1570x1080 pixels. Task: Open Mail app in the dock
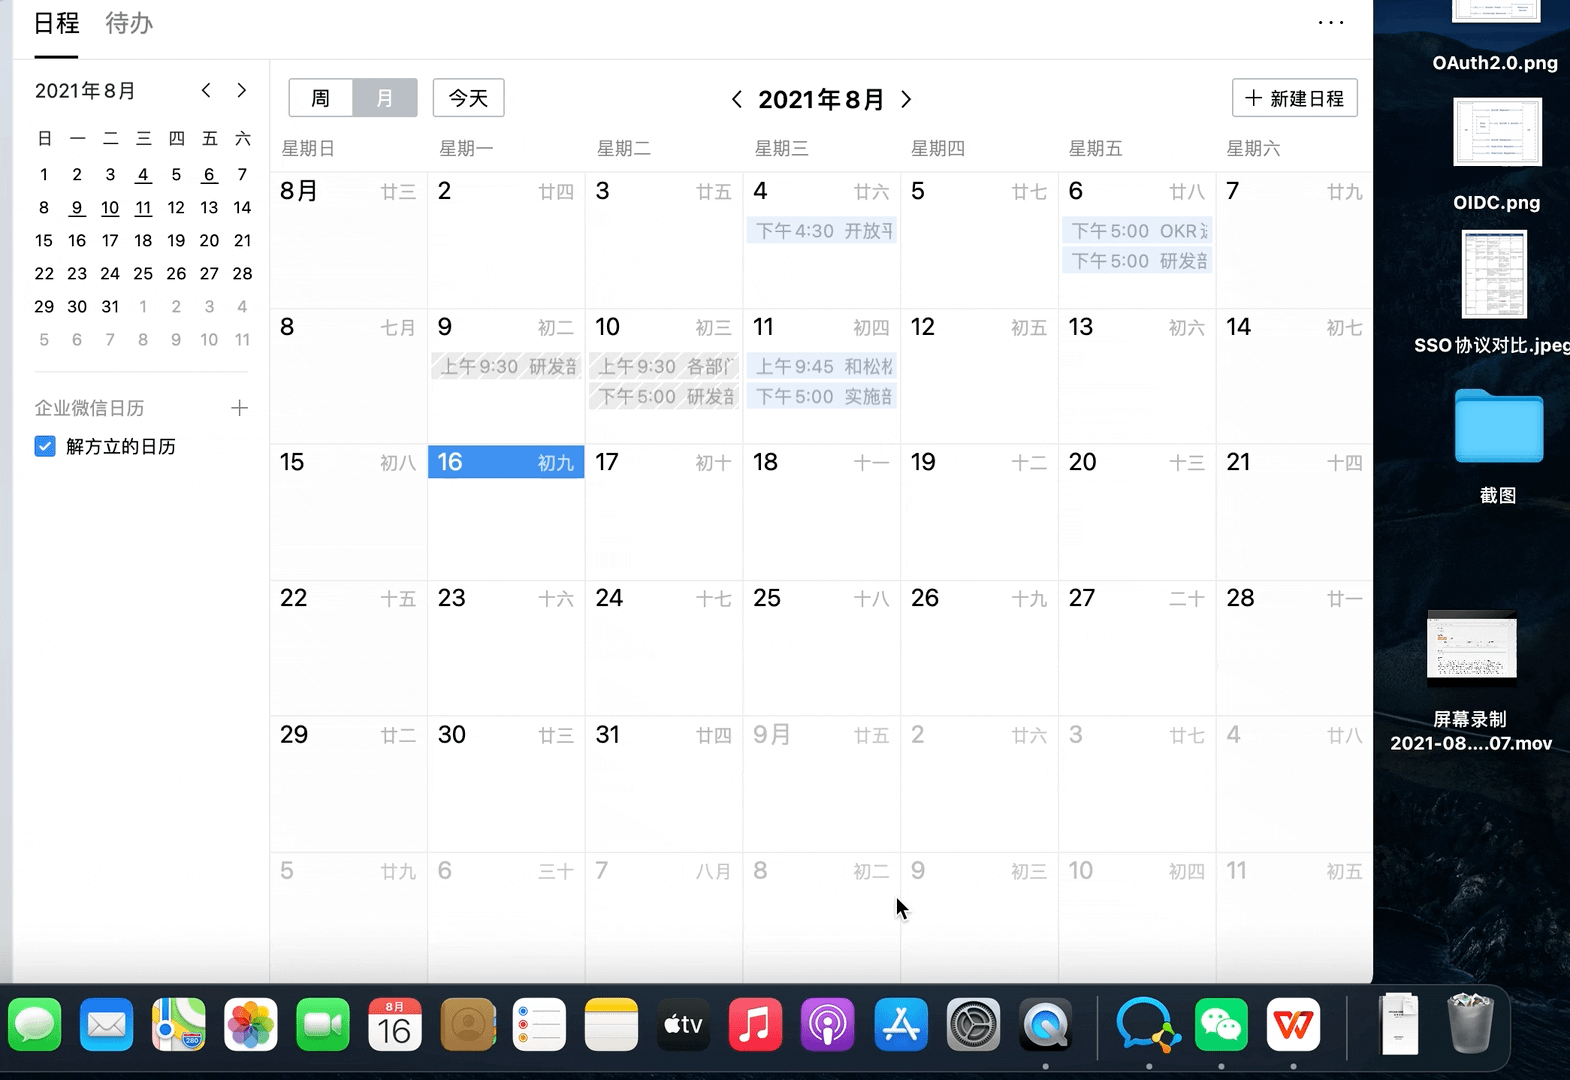[107, 1025]
